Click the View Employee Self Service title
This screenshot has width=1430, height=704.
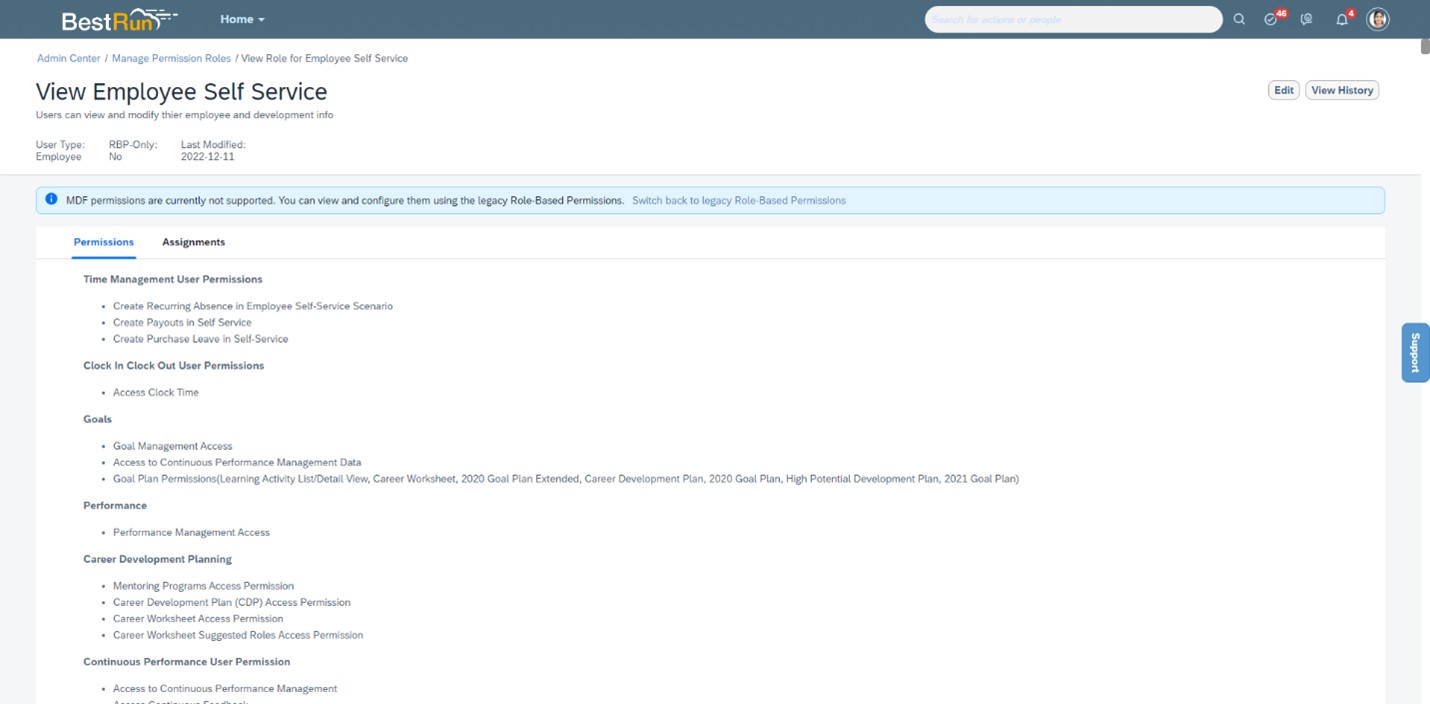(x=182, y=92)
